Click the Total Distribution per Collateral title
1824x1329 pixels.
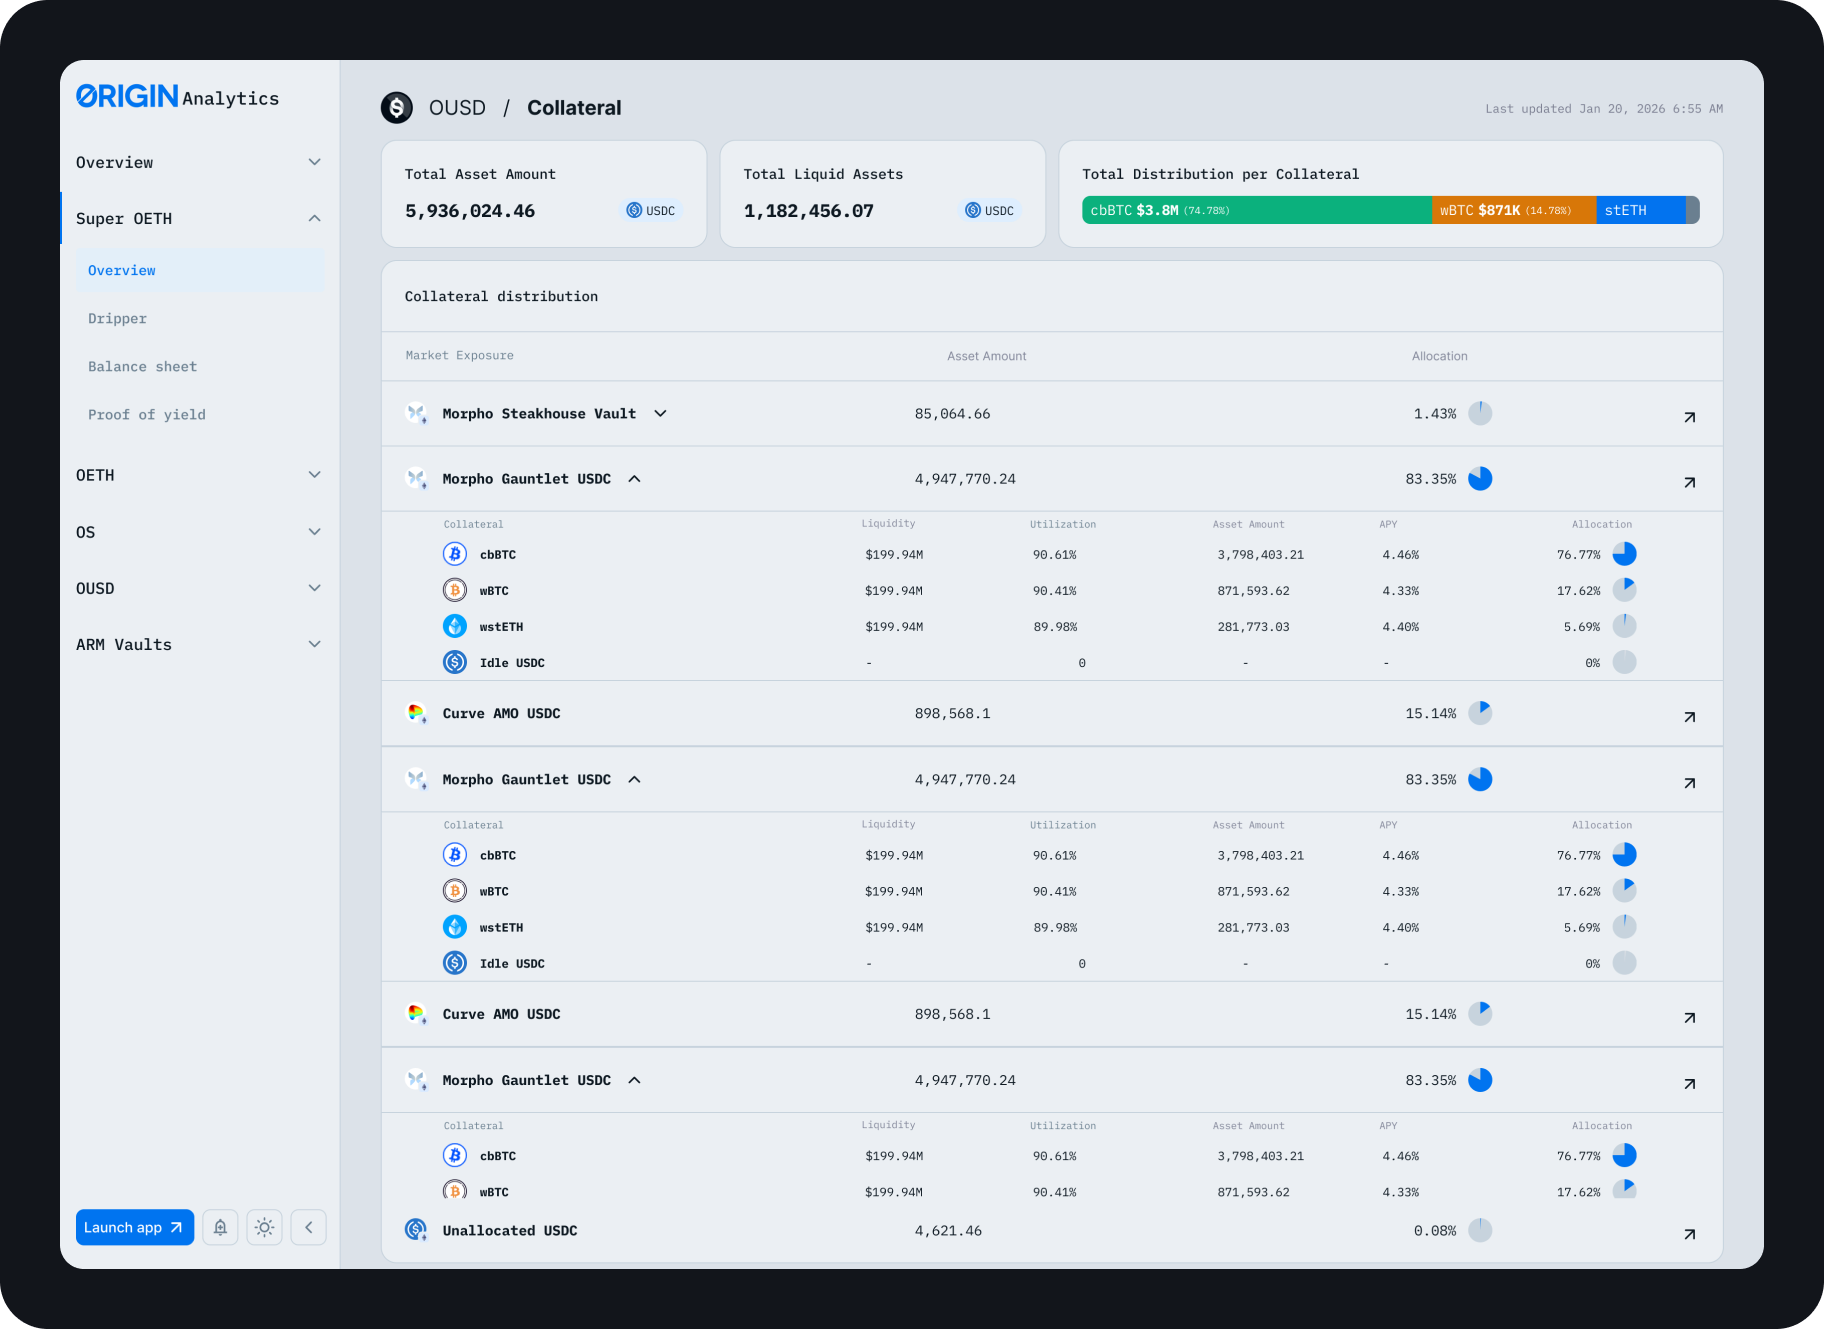click(x=1220, y=174)
